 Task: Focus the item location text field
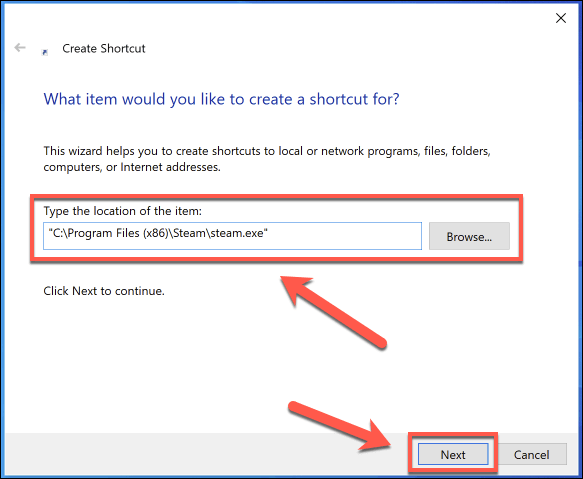(232, 236)
